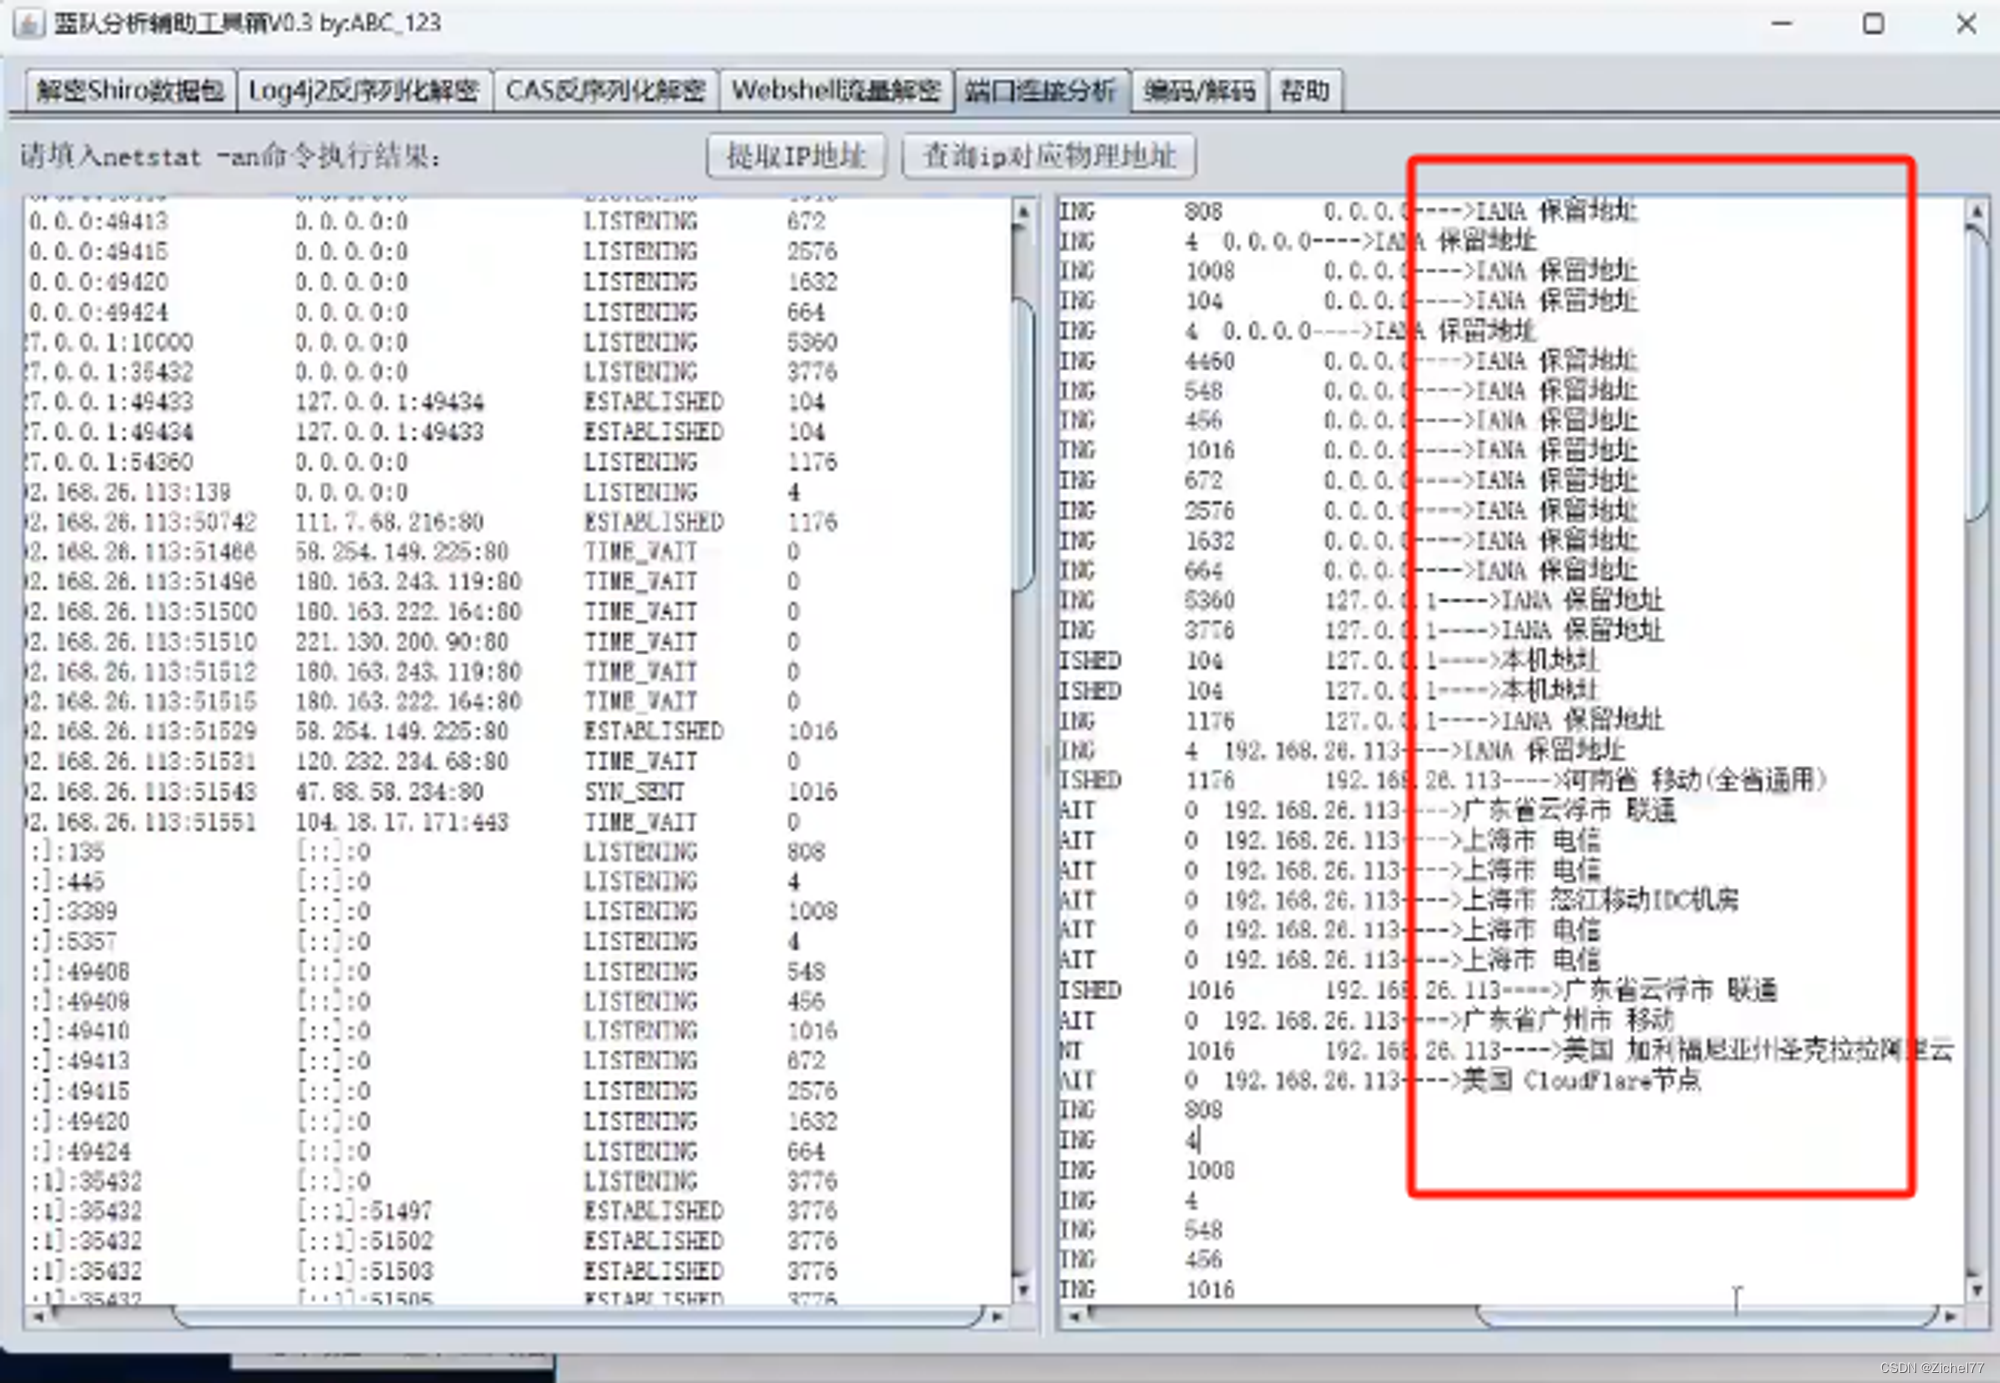The image size is (2000, 1383).
Task: Click 127.0.0.1:49434 foreign address
Action: 389,402
